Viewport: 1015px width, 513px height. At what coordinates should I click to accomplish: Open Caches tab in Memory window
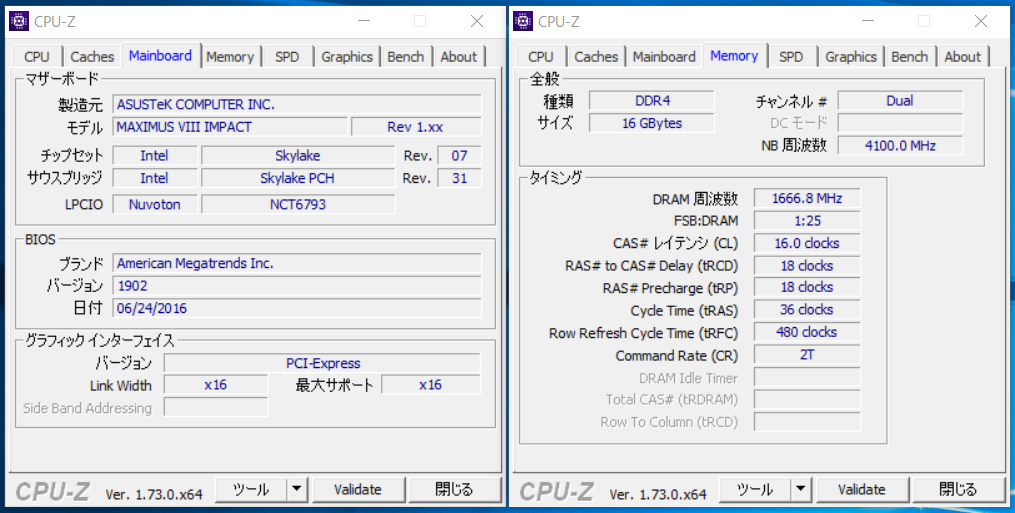click(x=596, y=56)
